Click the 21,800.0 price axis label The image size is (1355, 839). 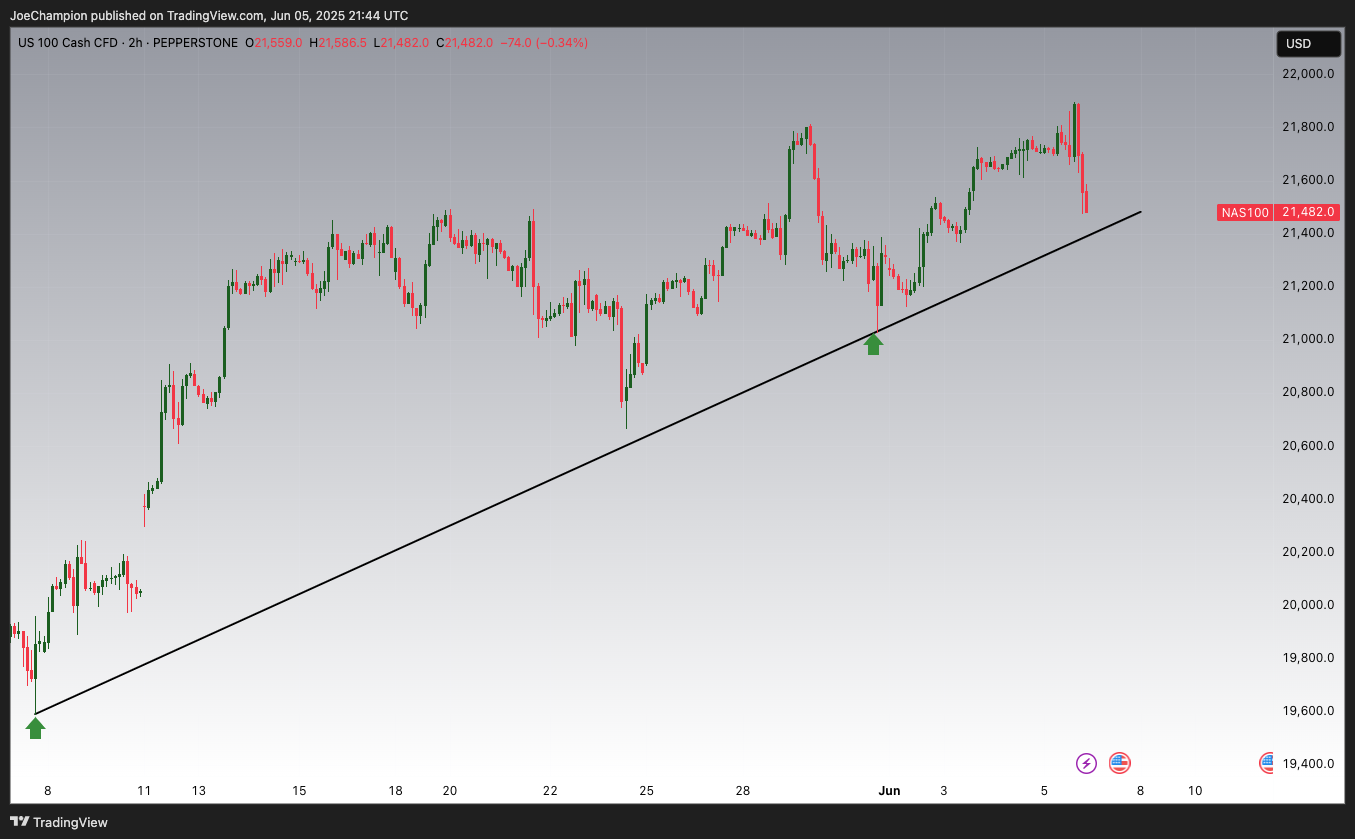coord(1308,127)
